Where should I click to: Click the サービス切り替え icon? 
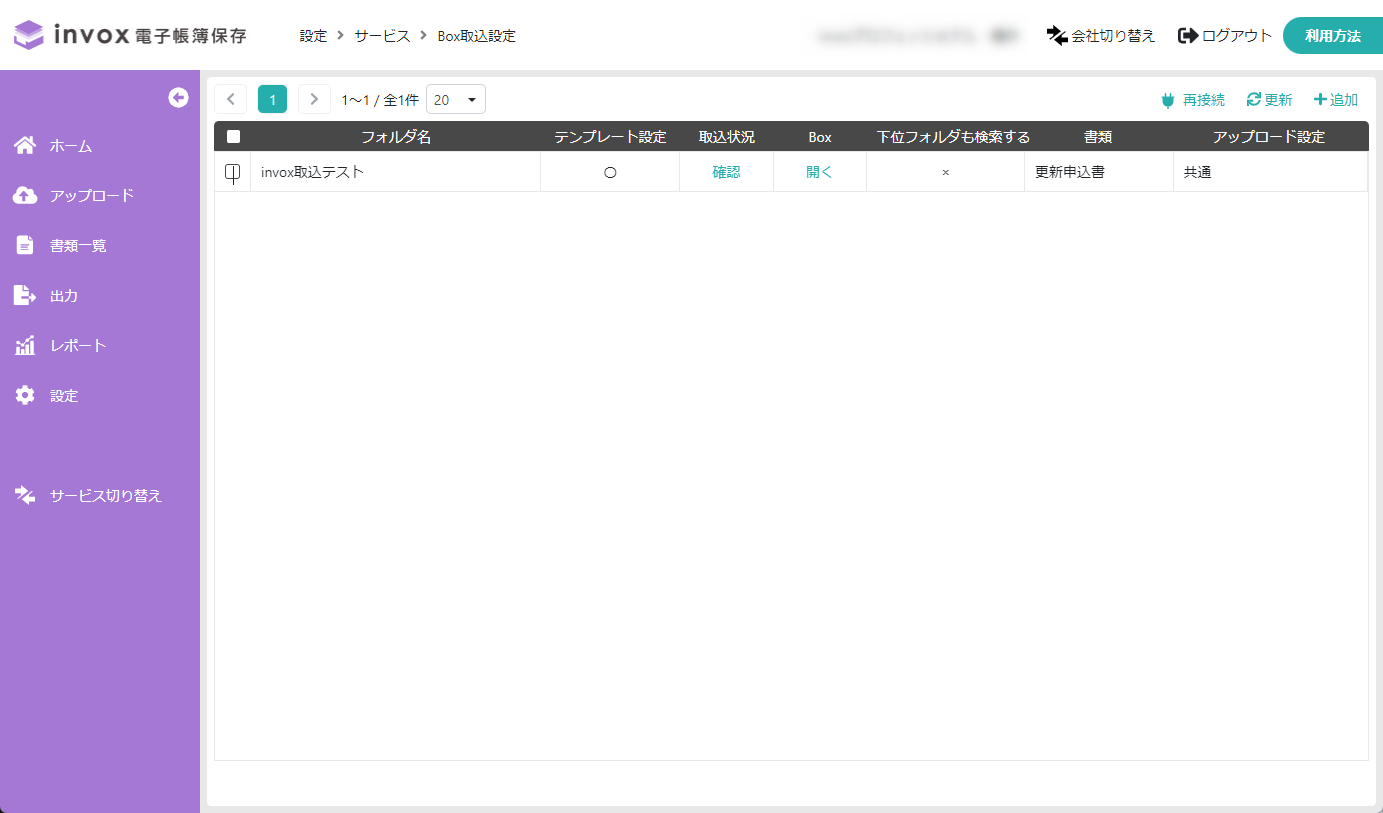pos(24,494)
